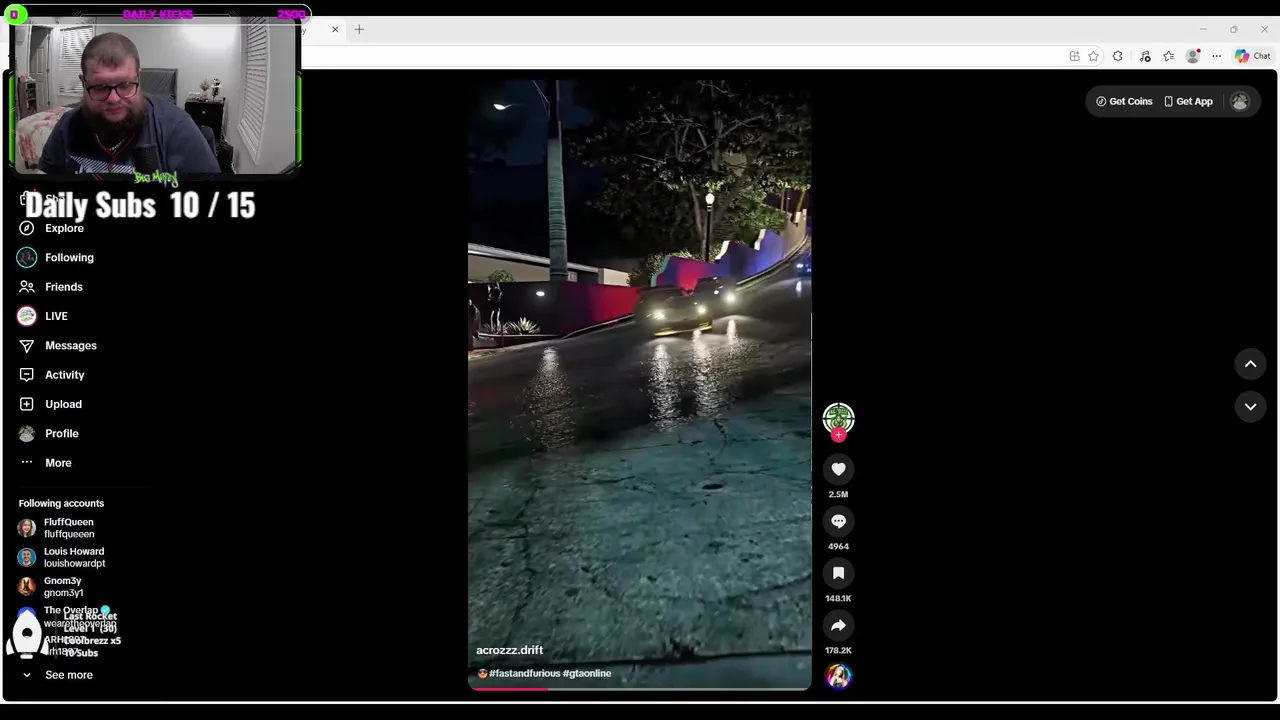Screen dimensions: 1280x720
Task: Open the browser profile icon
Action: point(1192,56)
